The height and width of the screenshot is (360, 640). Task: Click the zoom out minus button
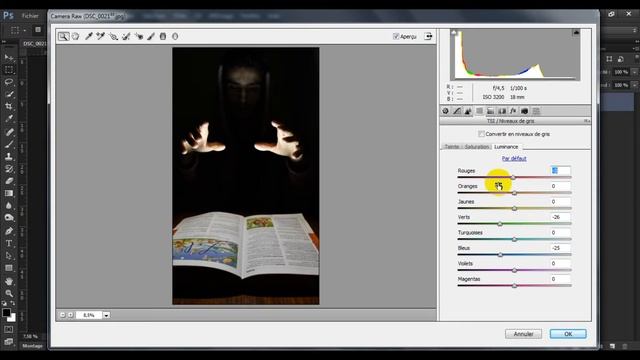click(62, 315)
